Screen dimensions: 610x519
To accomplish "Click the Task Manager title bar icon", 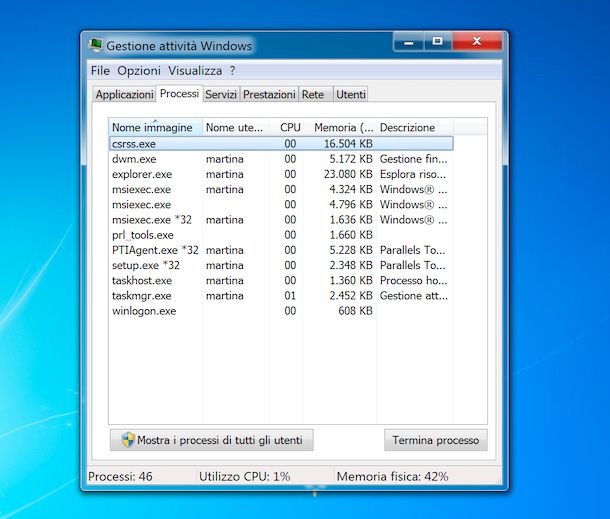I will (x=95, y=45).
